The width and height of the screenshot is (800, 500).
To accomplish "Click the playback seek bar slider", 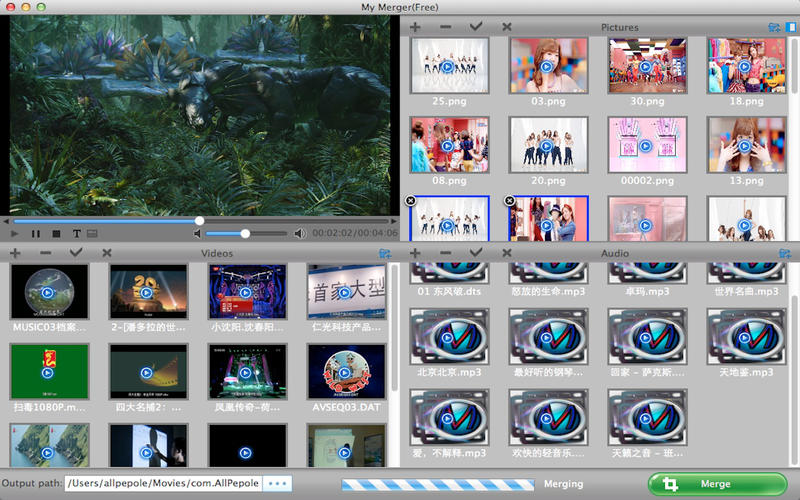I will point(201,221).
